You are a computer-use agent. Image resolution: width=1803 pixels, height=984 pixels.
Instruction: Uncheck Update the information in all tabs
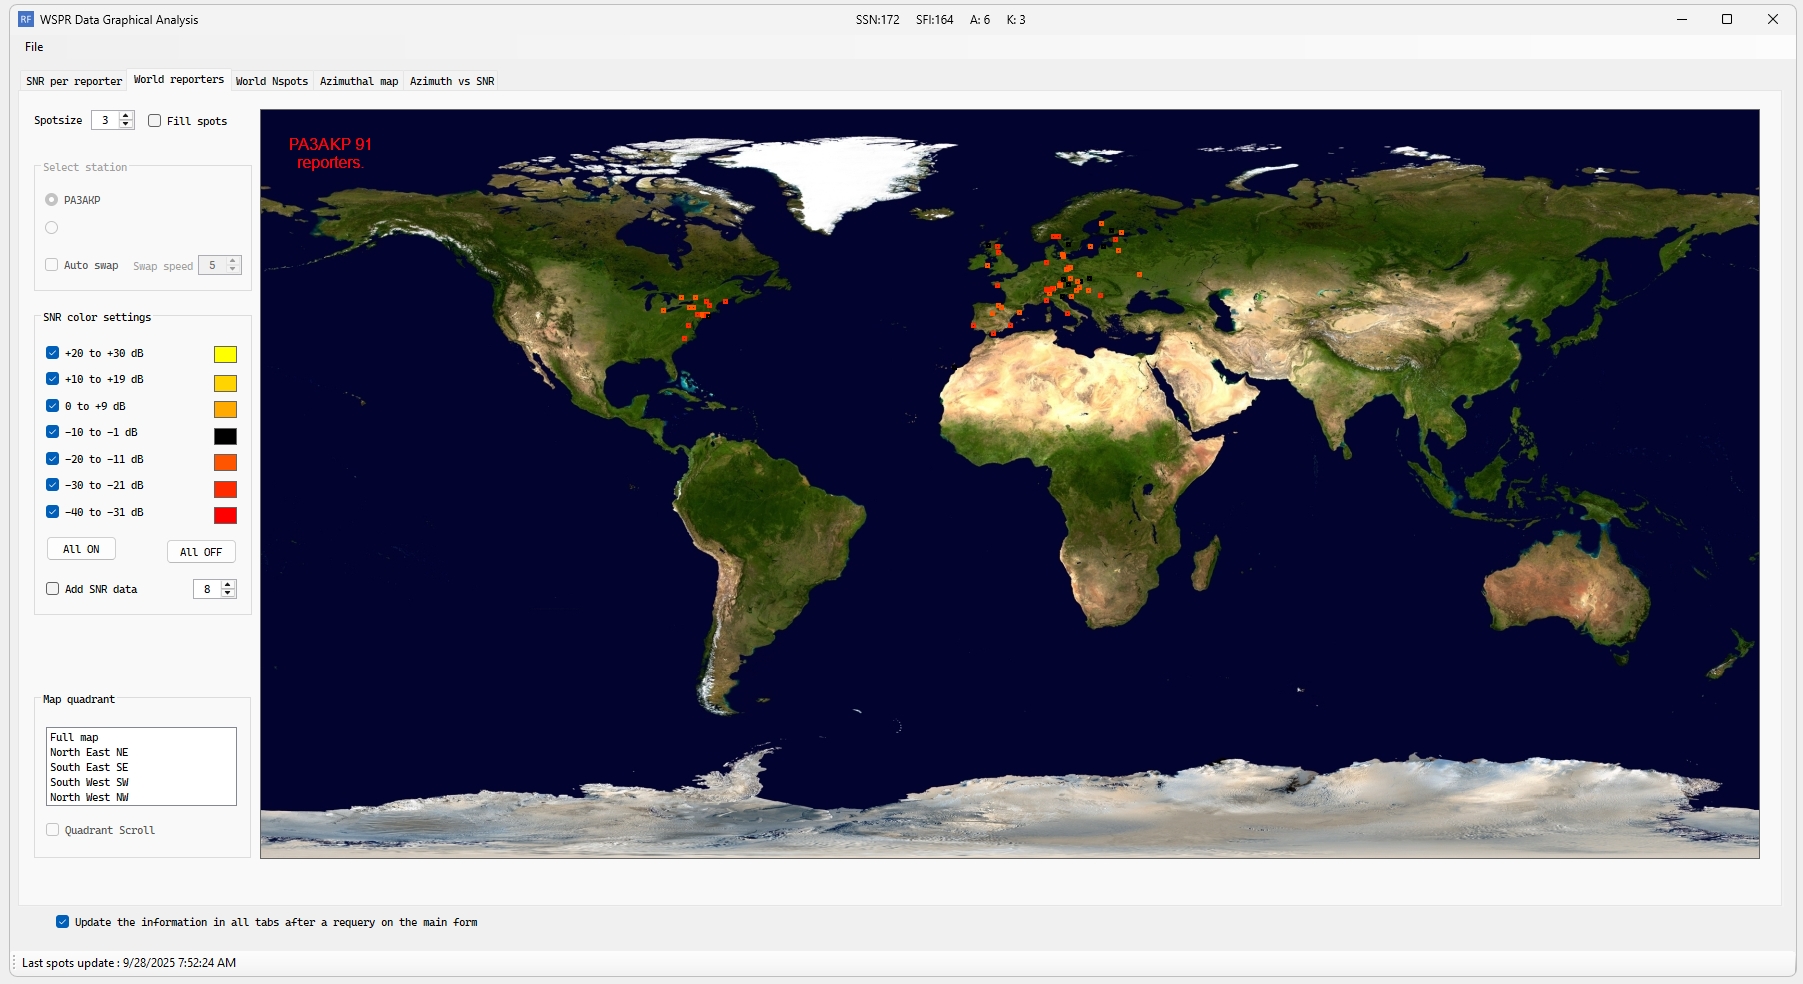tap(62, 922)
